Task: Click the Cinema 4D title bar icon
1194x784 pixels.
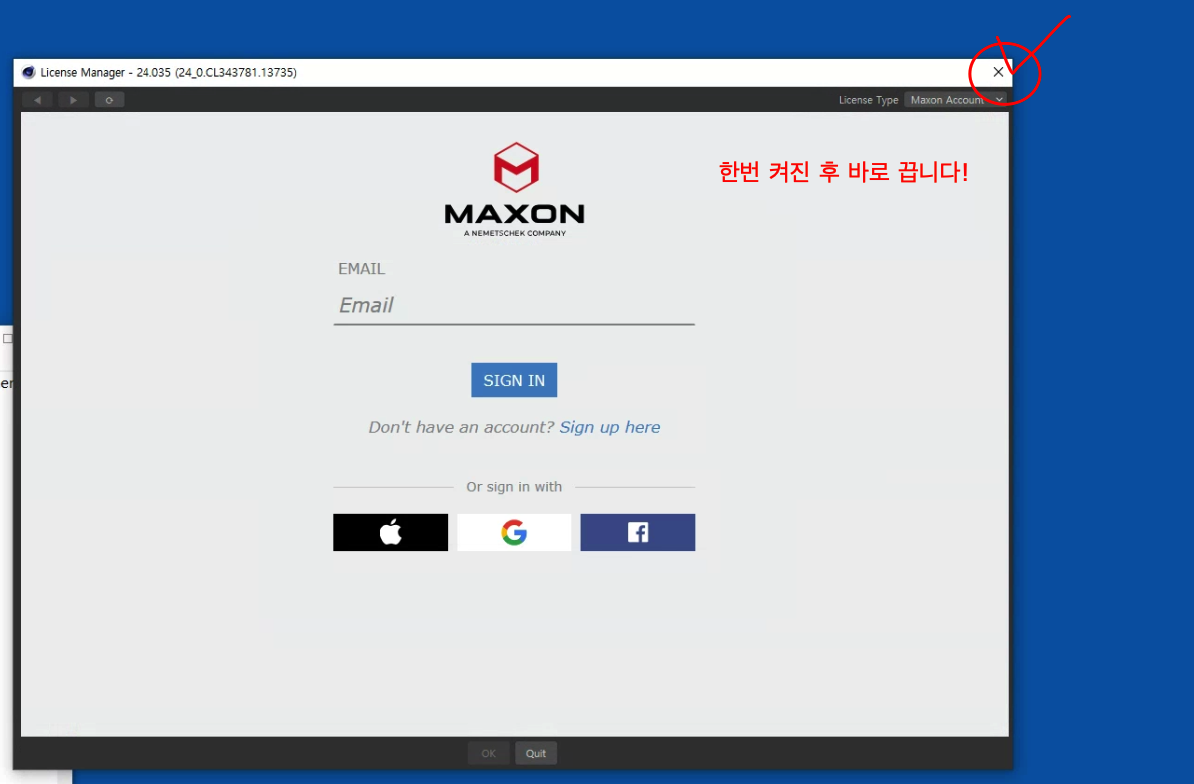Action: [x=29, y=72]
